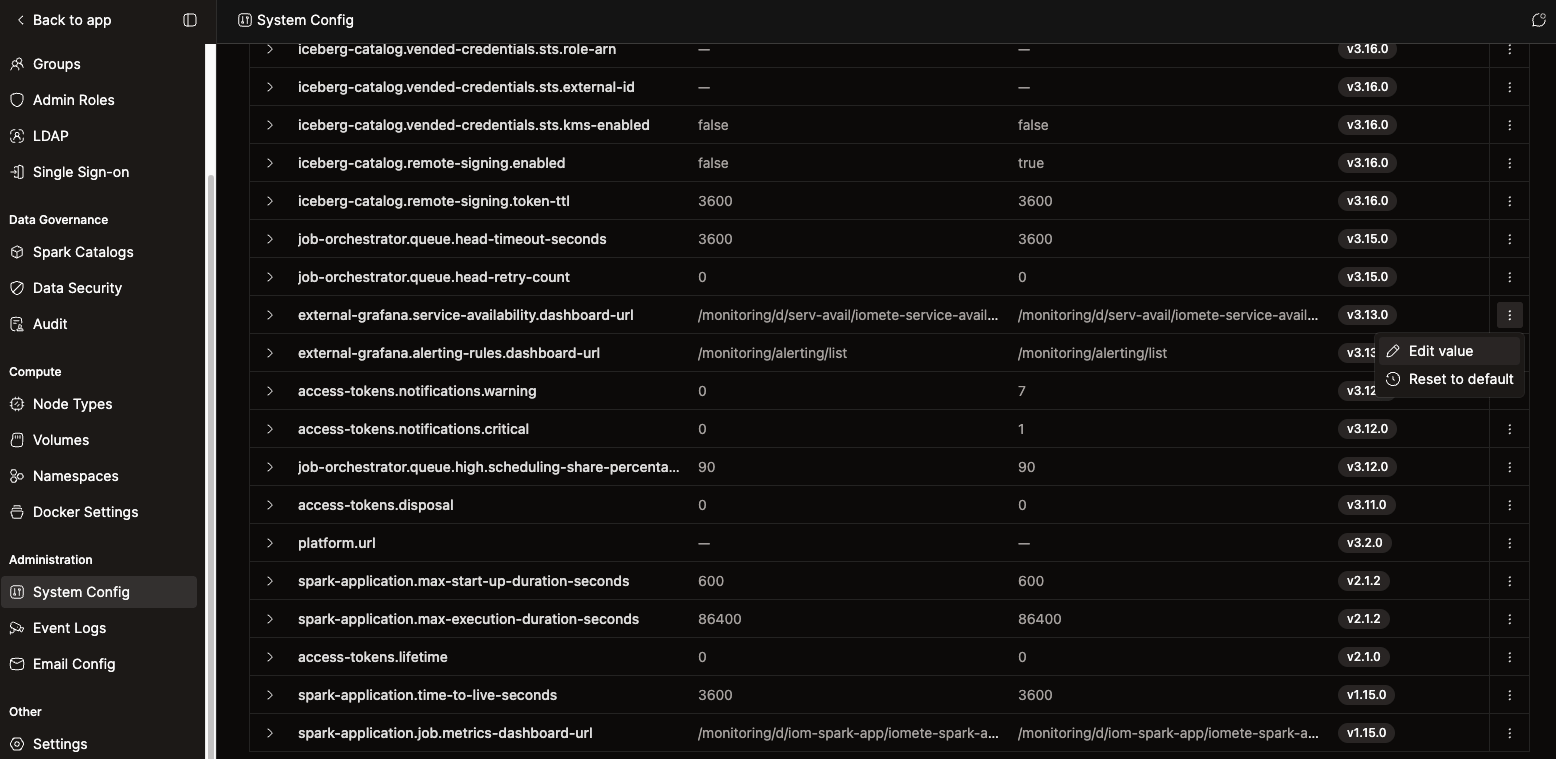1556x759 pixels.
Task: Open the Single Sign-on link
Action: (x=99, y=172)
